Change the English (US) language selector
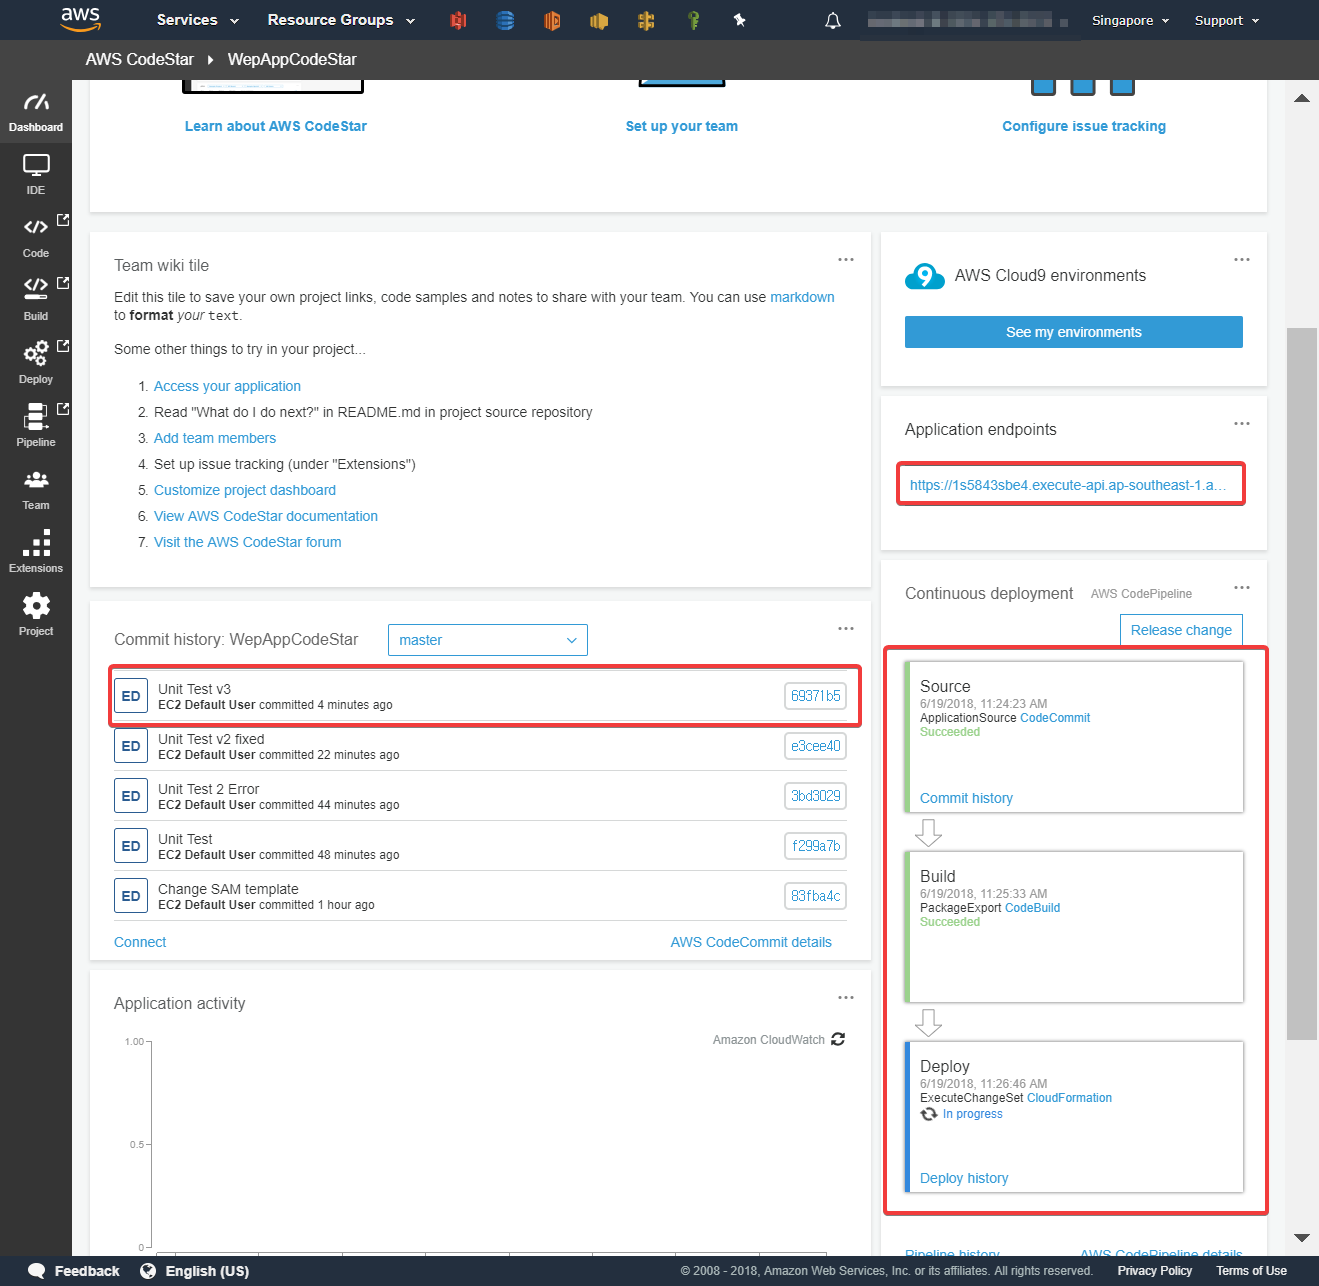This screenshot has height=1286, width=1319. coord(195,1271)
